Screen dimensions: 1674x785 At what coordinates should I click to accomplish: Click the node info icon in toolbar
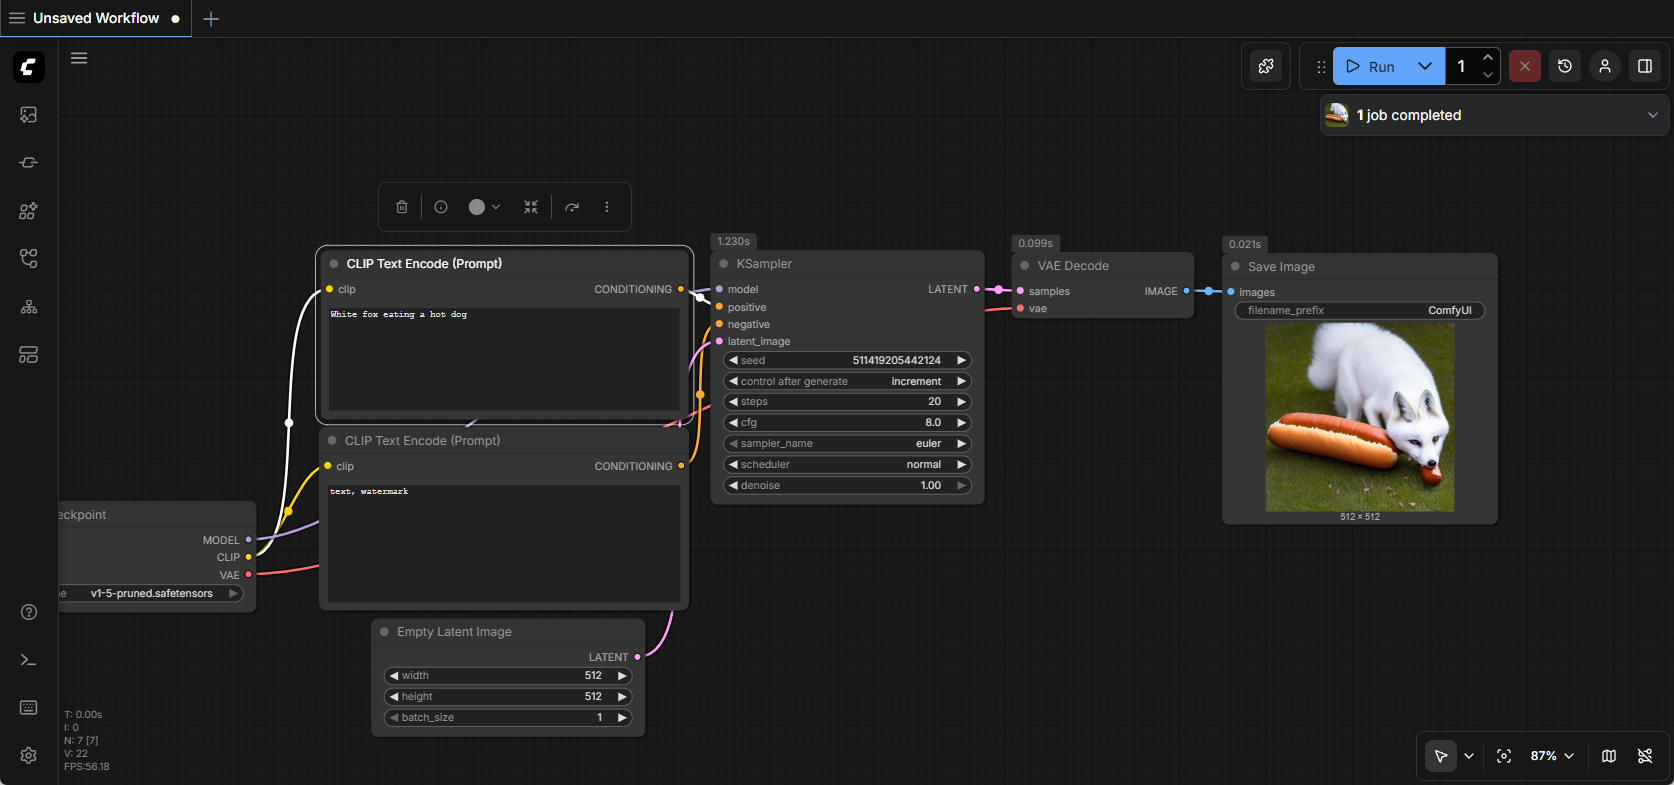point(441,207)
